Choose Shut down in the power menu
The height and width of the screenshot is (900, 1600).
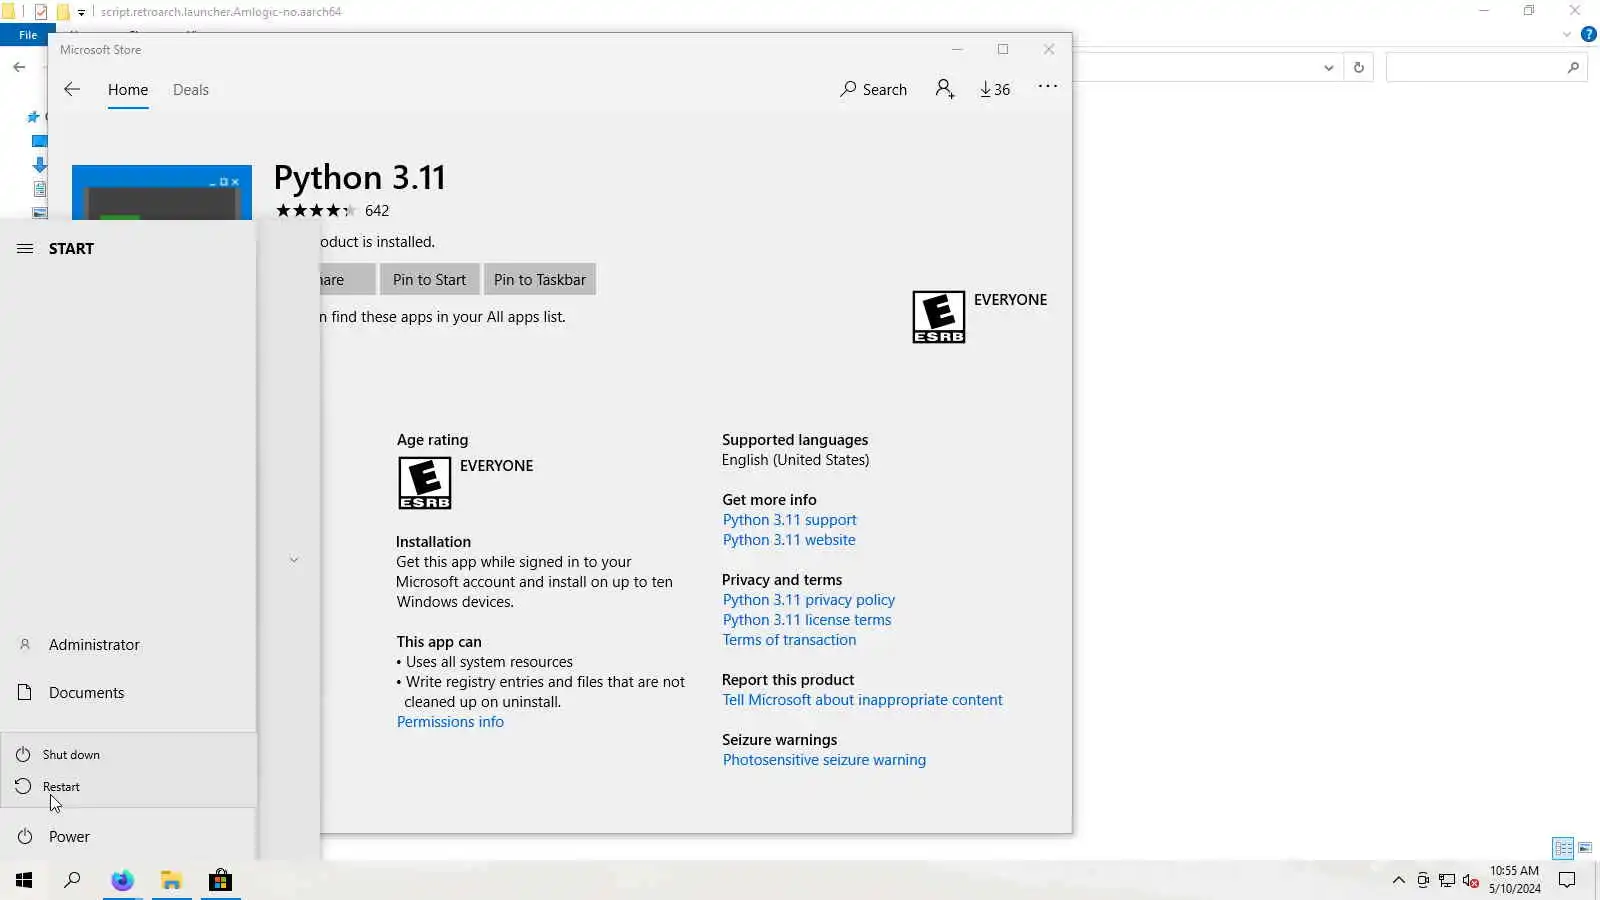(128, 755)
